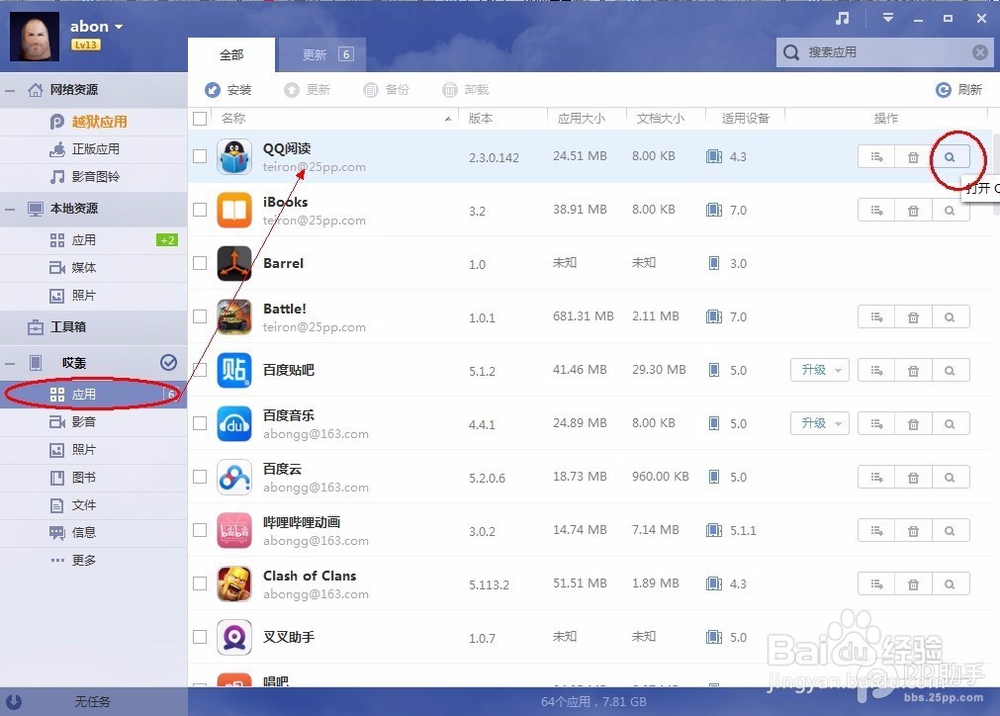Click the QQ阅读 penguin app icon
Screen dimensions: 1000x716
pos(234,157)
